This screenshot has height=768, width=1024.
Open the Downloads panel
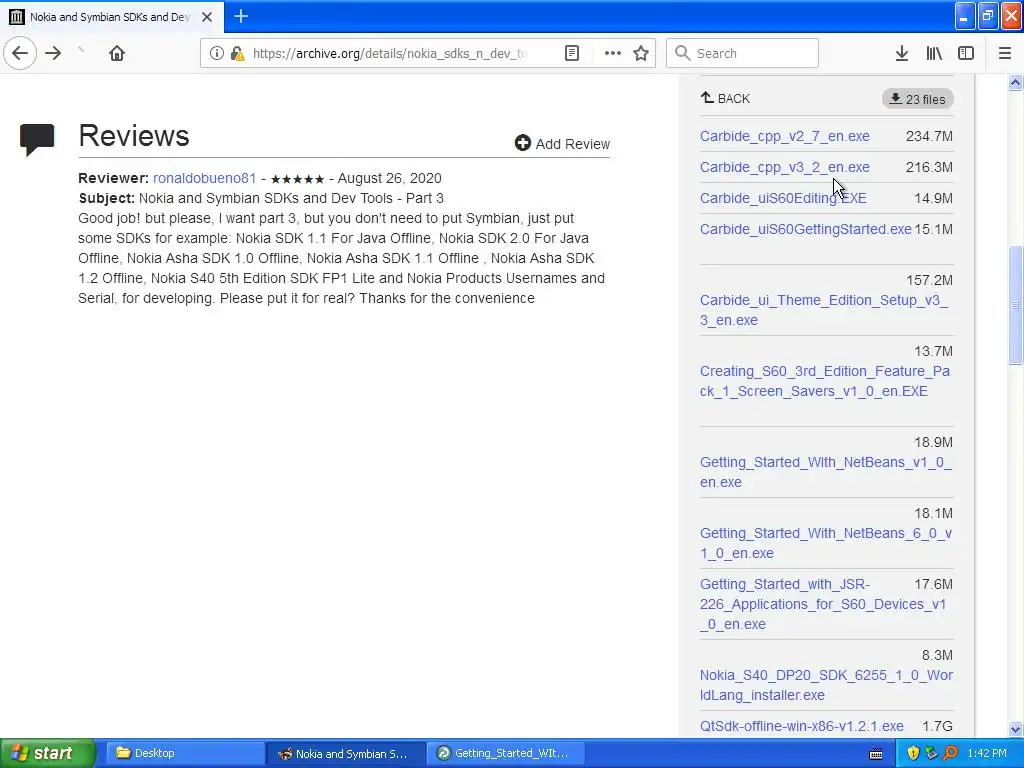(902, 53)
